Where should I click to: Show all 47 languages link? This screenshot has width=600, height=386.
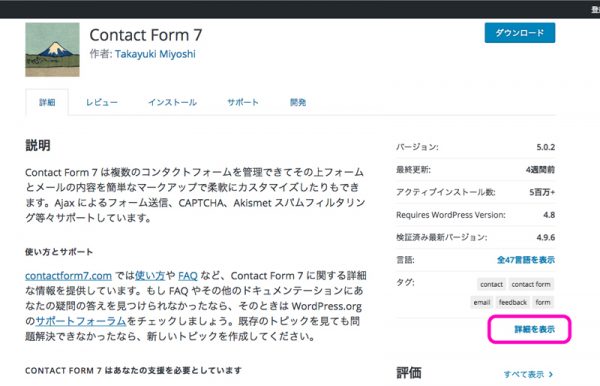[526, 260]
